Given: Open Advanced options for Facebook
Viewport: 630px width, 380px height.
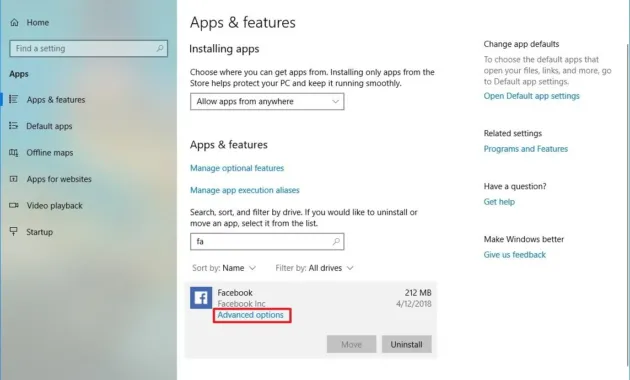Looking at the screenshot, I should (251, 315).
